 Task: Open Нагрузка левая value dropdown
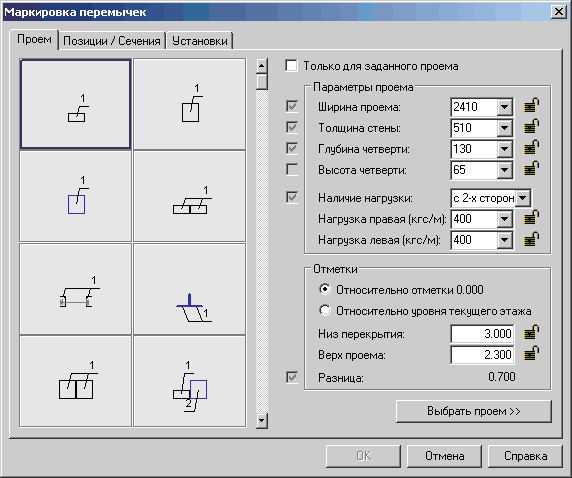click(505, 240)
